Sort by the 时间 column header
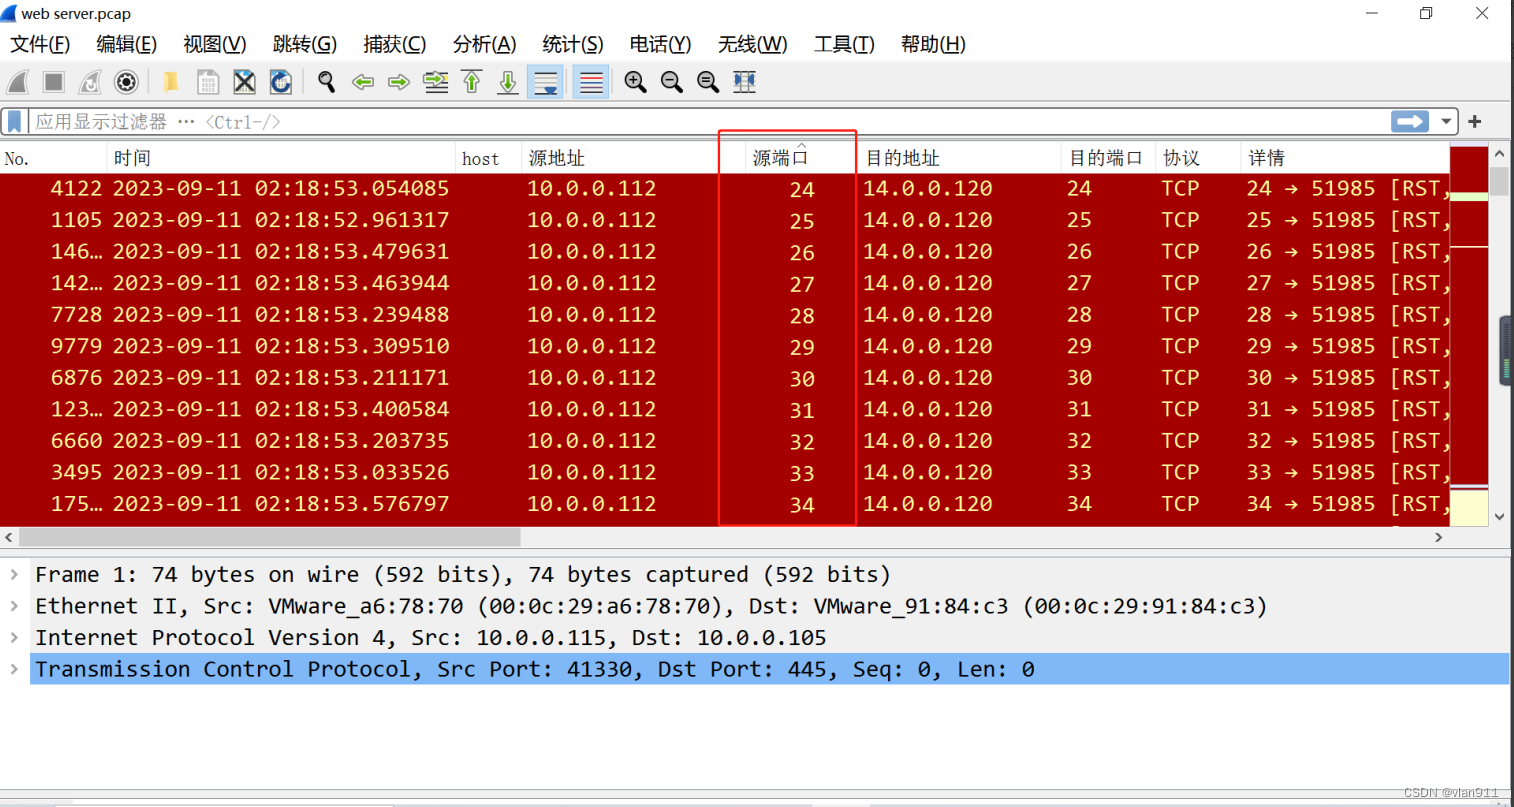The image size is (1514, 807). [x=281, y=158]
